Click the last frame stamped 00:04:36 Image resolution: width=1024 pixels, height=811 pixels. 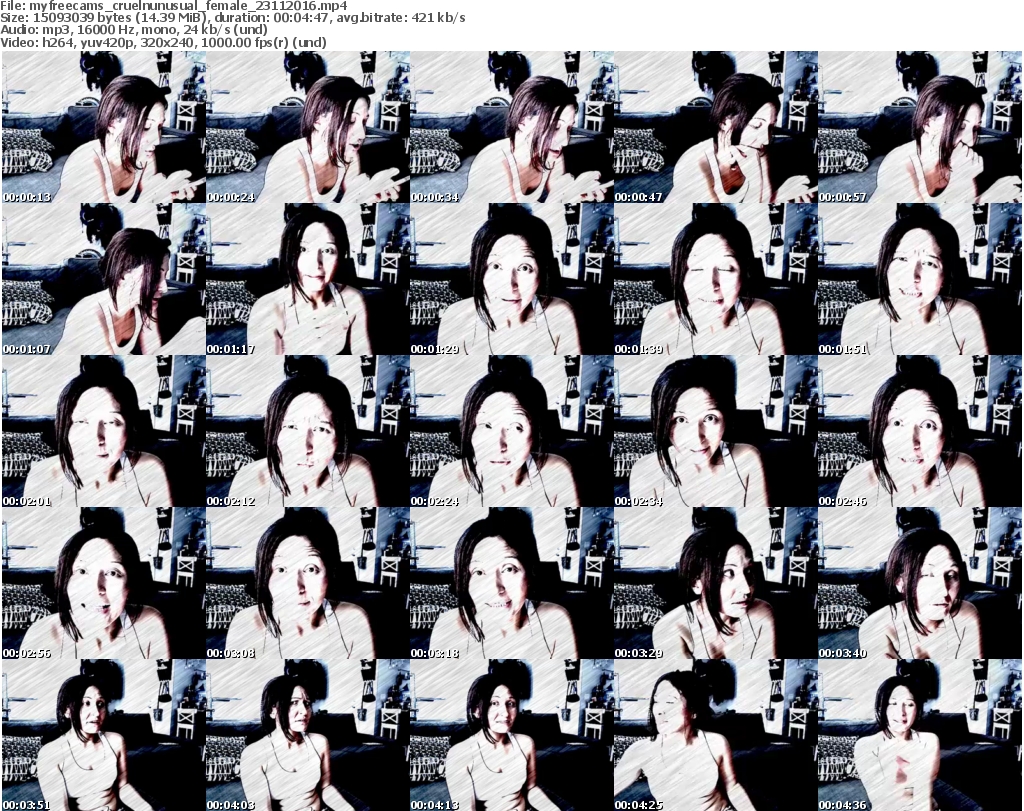[920, 735]
